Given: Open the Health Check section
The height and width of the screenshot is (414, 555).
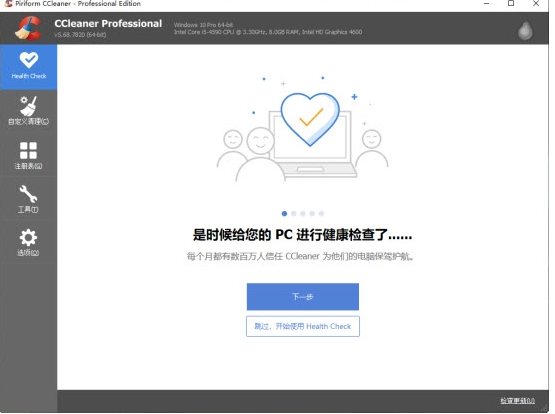Looking at the screenshot, I should pyautogui.click(x=28, y=67).
